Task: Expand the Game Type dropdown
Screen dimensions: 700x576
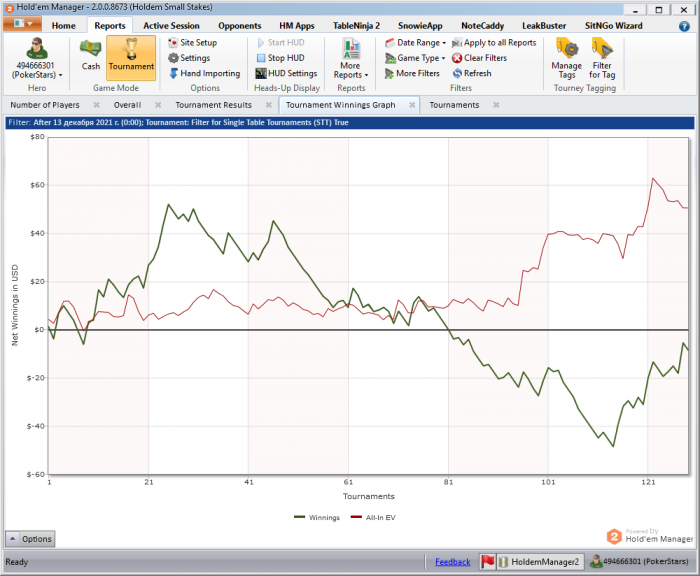Action: click(x=414, y=58)
